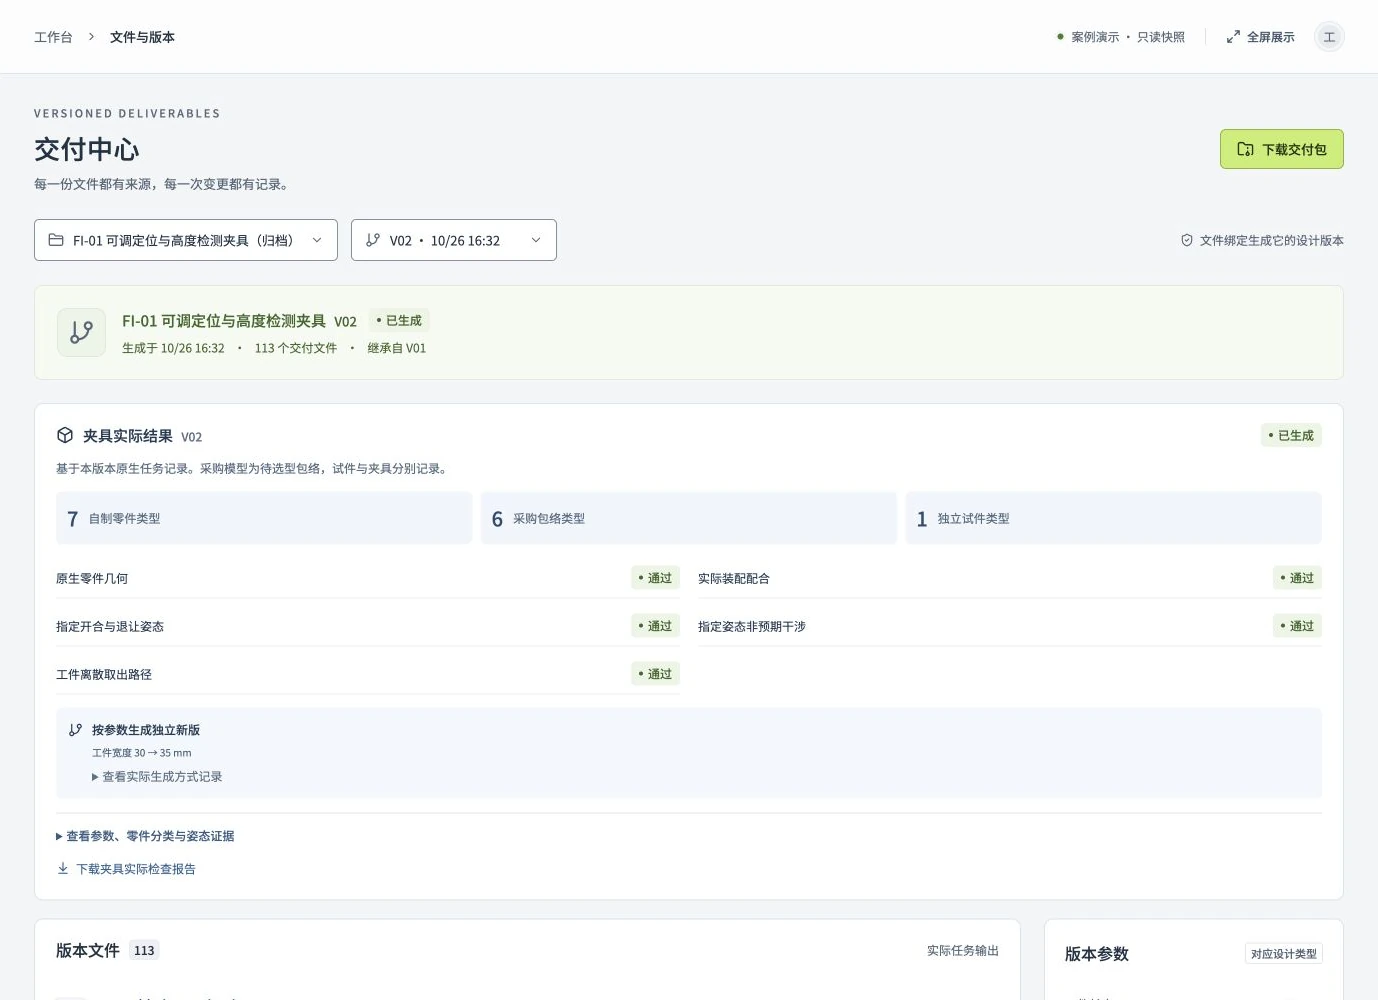The width and height of the screenshot is (1378, 1000).
Task: Click 全屏展示 text in top bar
Action: (1271, 37)
